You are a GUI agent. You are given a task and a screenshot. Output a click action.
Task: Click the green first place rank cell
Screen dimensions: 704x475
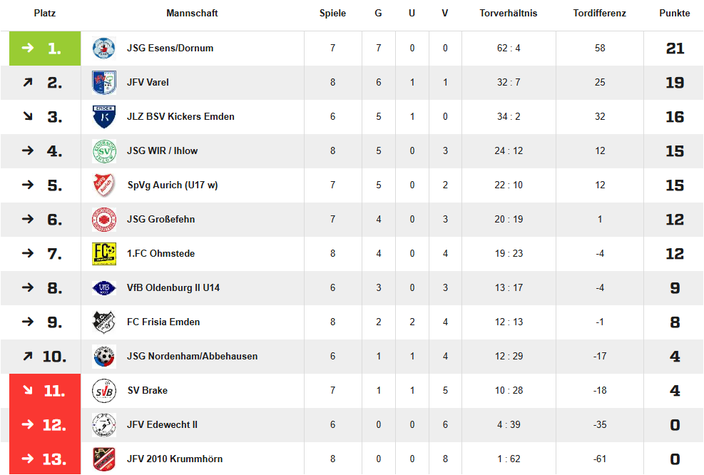click(x=45, y=48)
